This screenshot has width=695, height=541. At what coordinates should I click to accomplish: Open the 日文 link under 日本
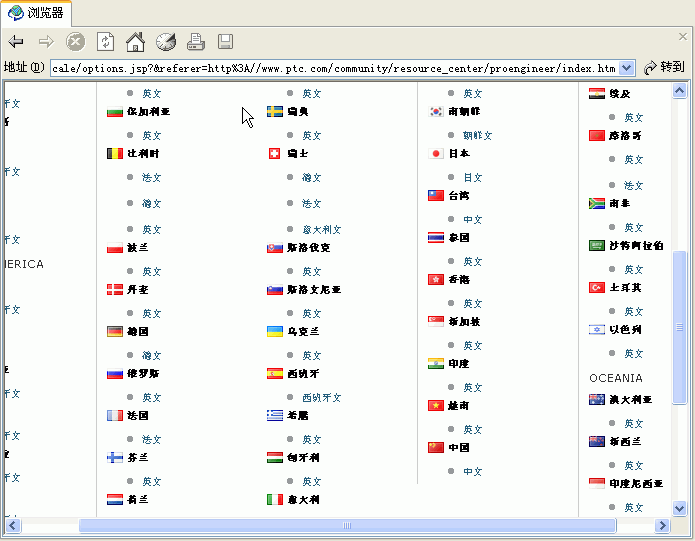click(x=473, y=178)
